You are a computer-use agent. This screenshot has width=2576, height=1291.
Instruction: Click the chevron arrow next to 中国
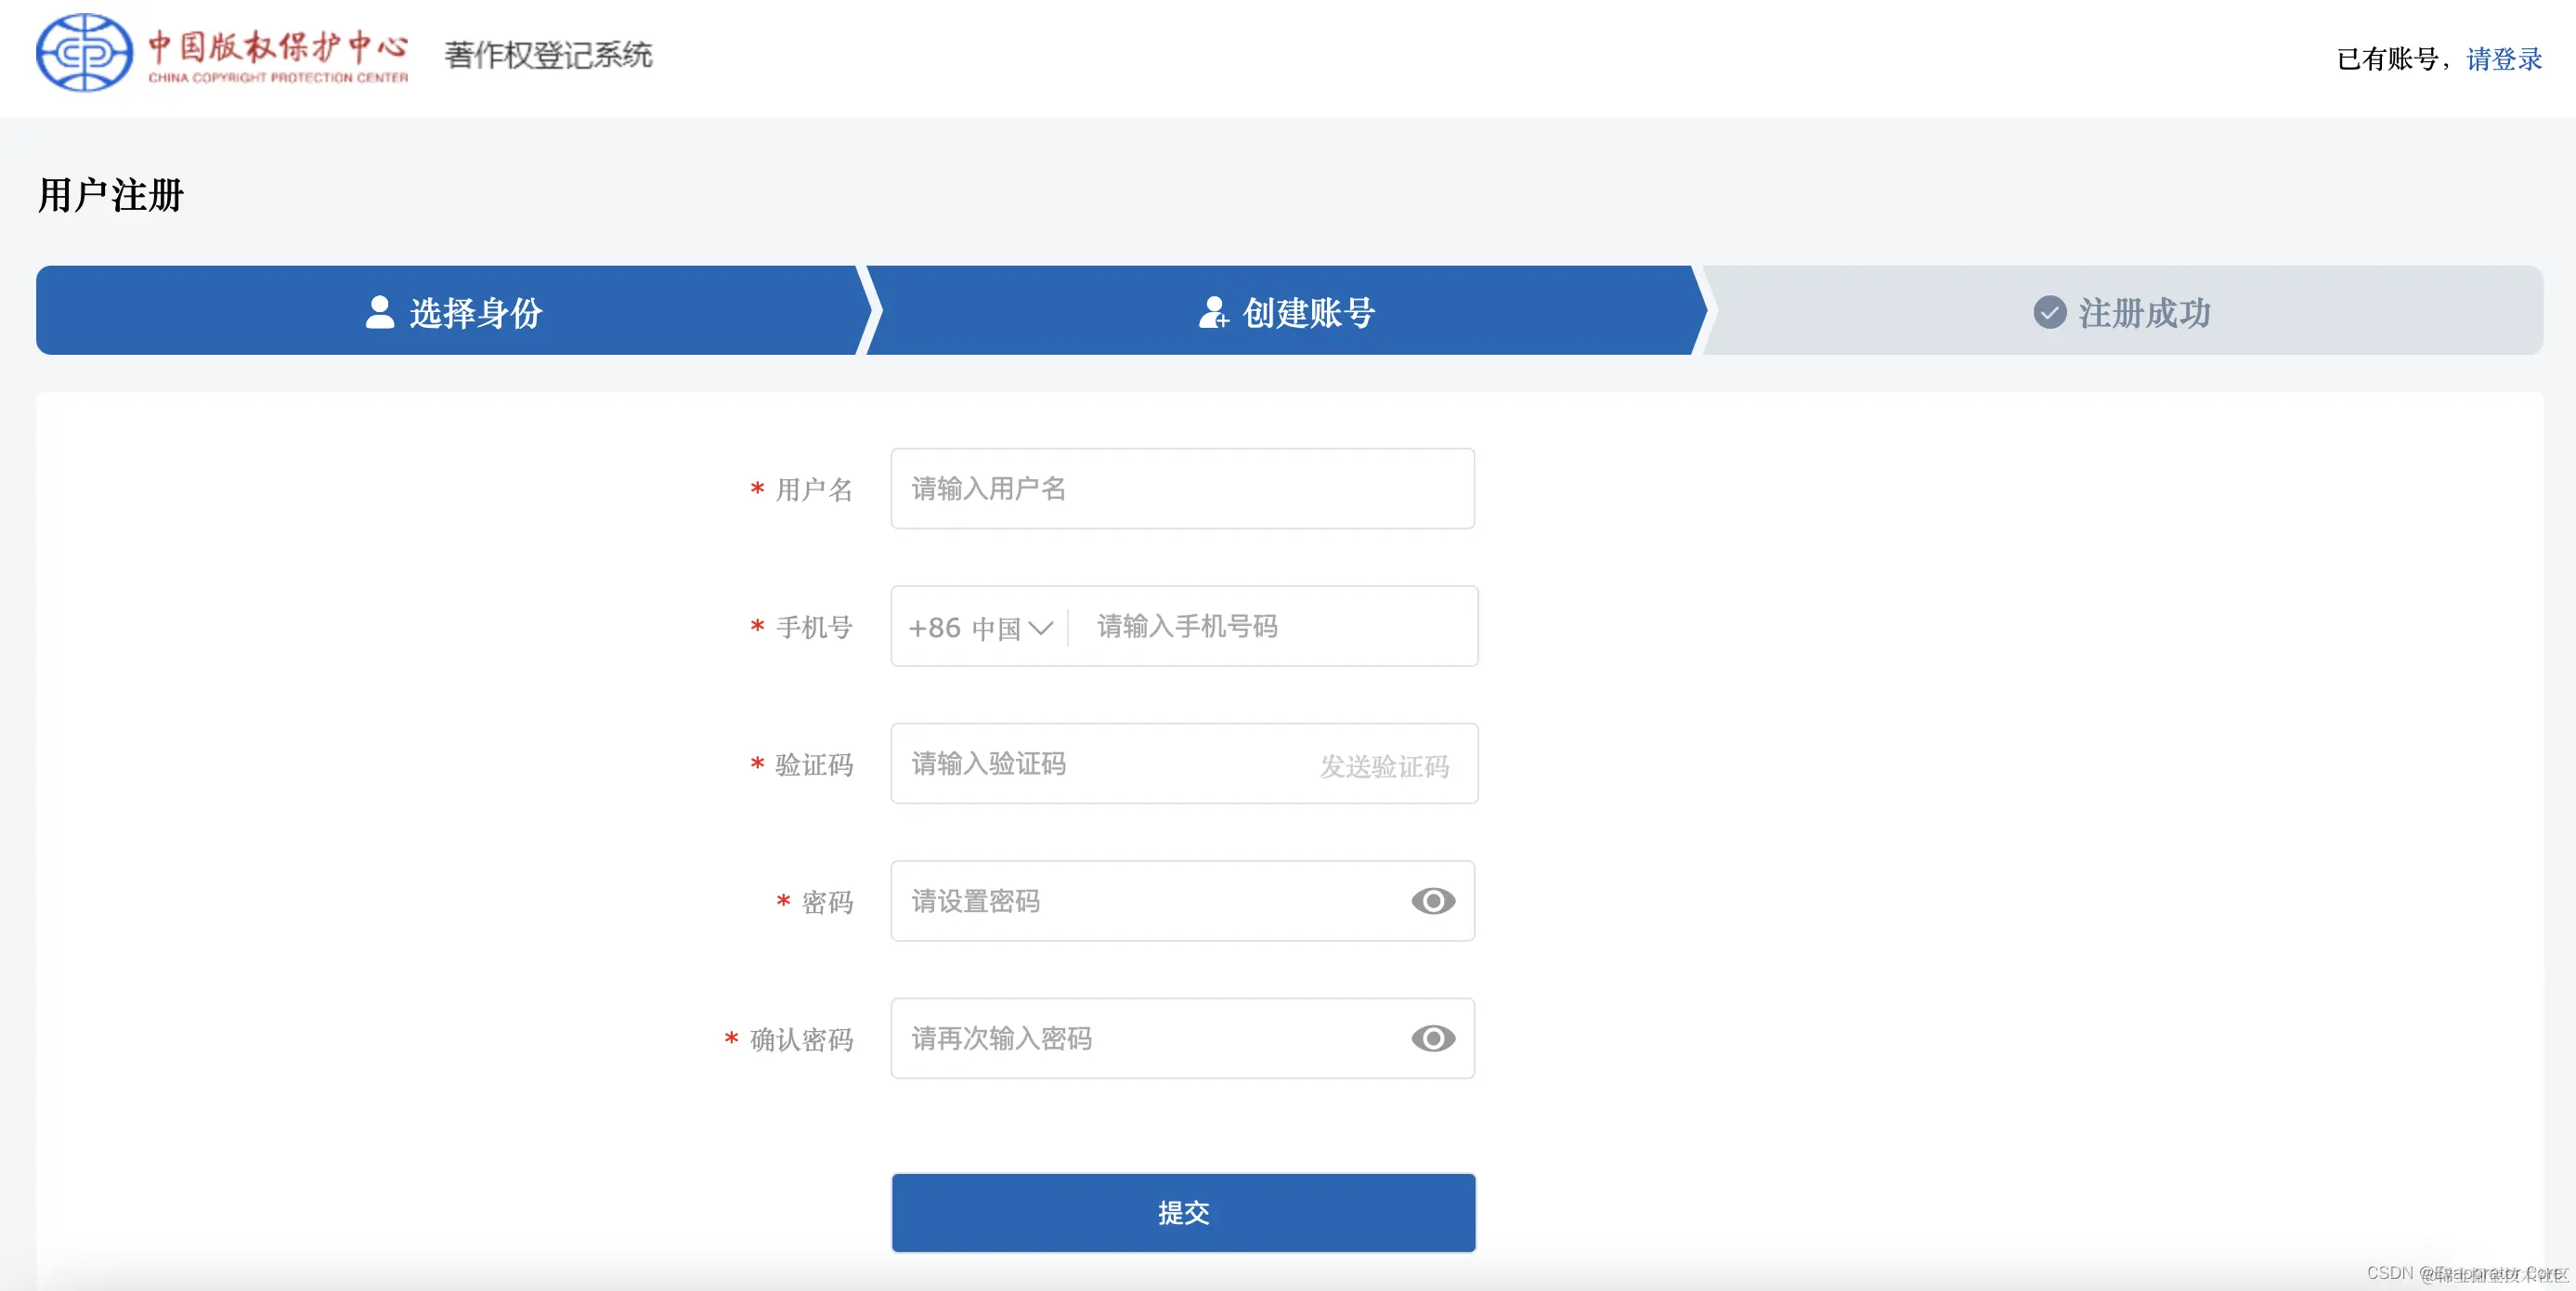tap(1040, 628)
